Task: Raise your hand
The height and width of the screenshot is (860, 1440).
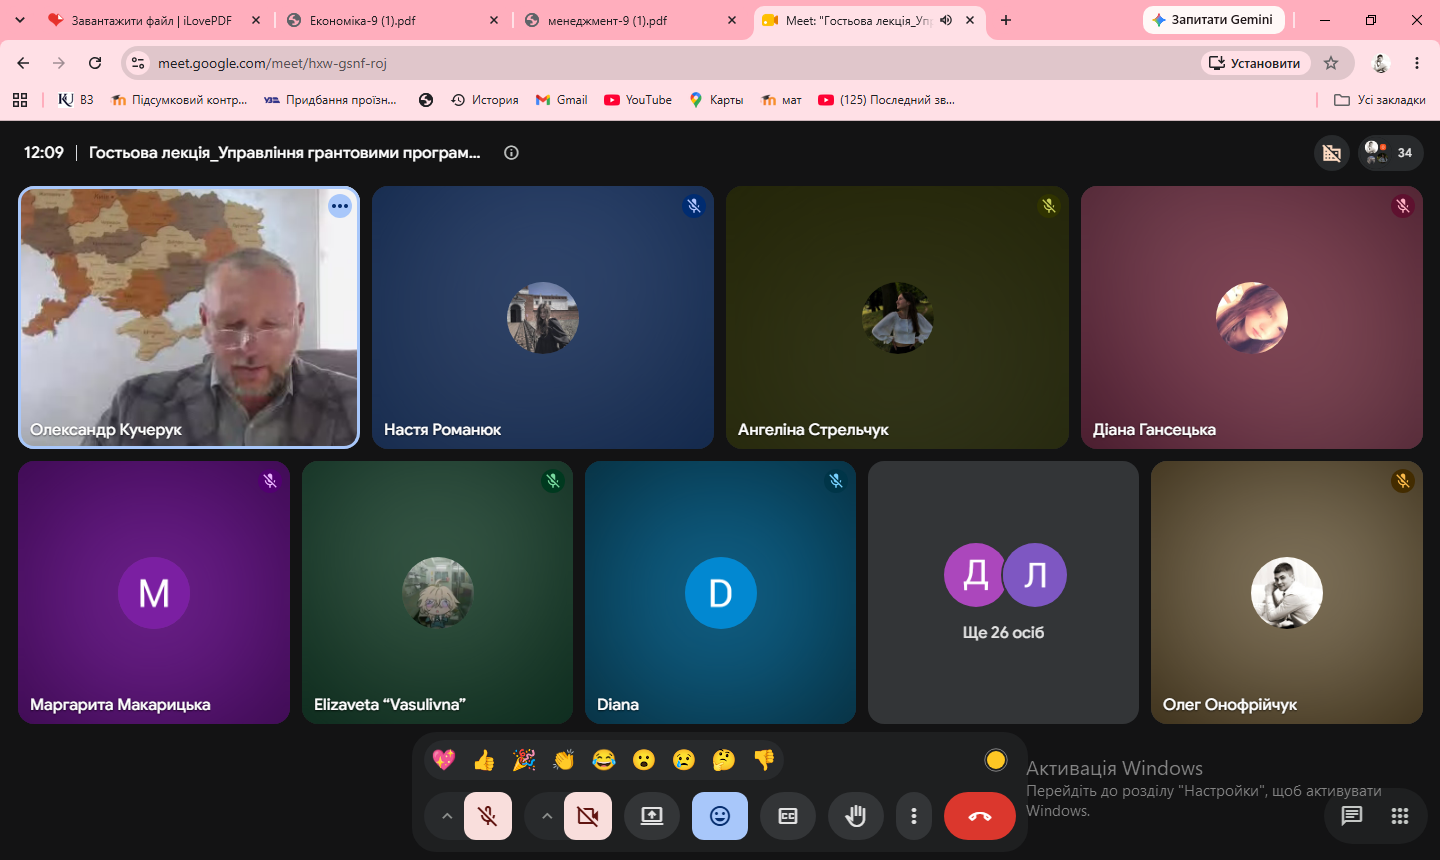Action: coord(855,816)
